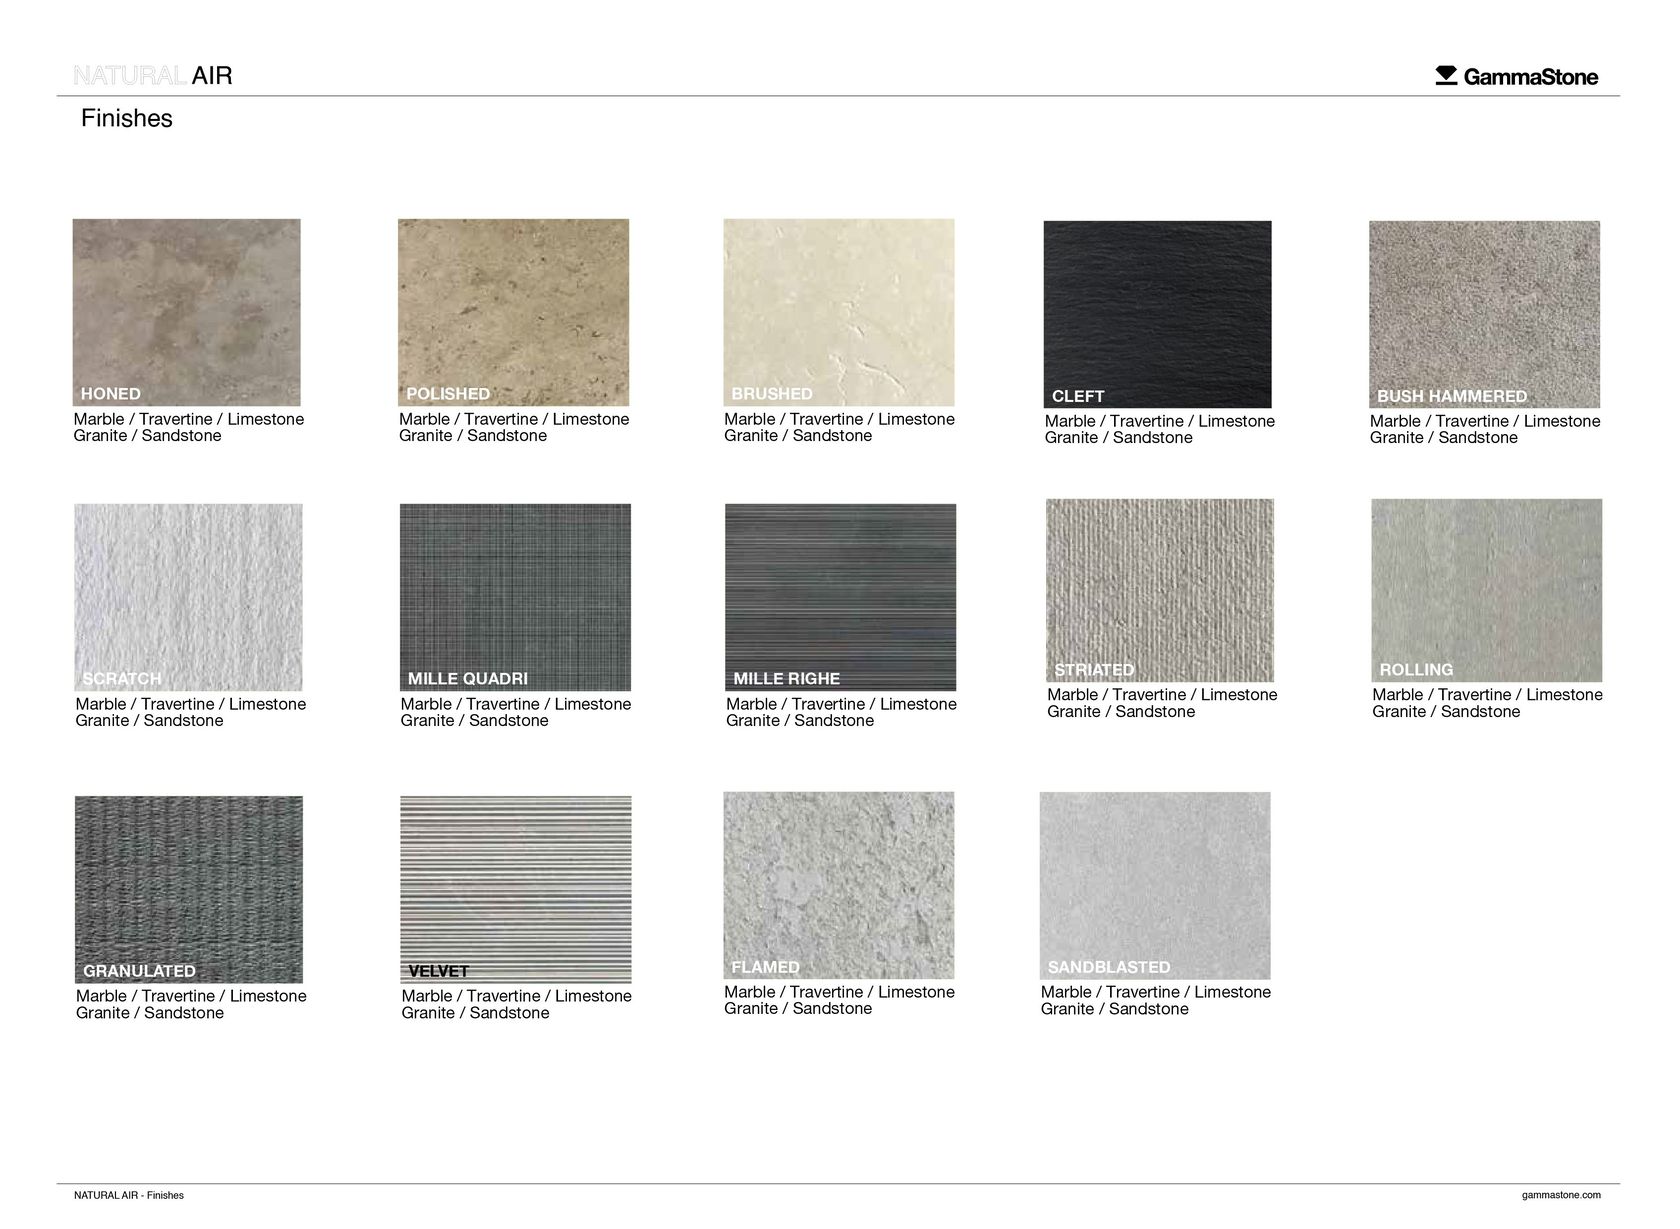
Task: Click the Finishes page title
Action: 127,118
